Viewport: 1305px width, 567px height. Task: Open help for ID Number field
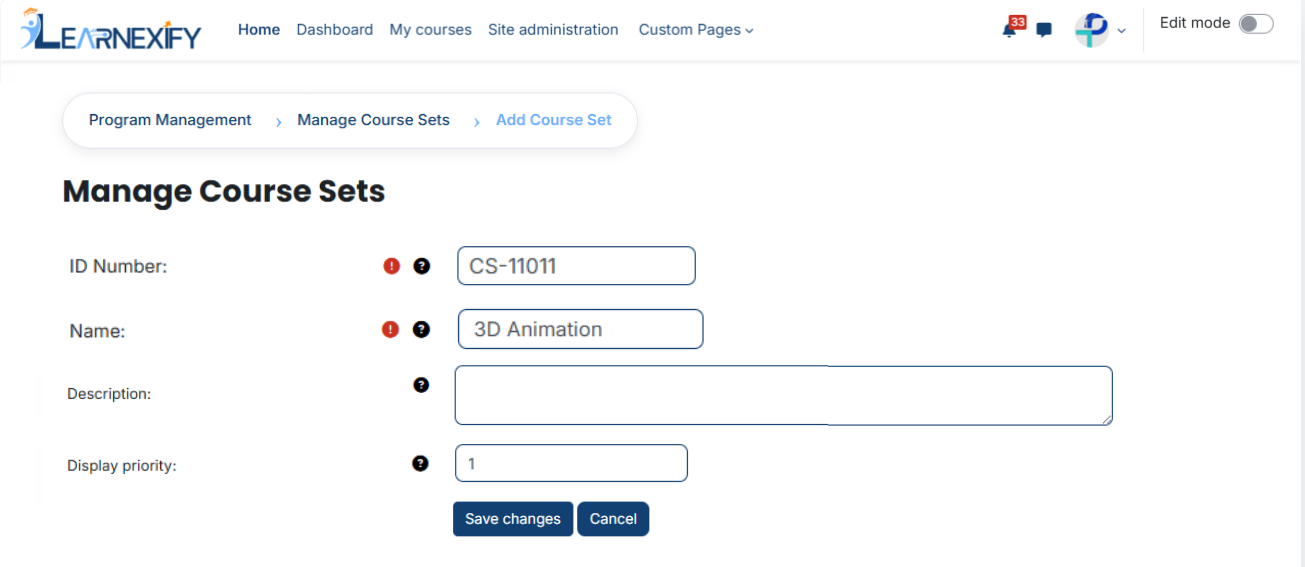(x=422, y=266)
